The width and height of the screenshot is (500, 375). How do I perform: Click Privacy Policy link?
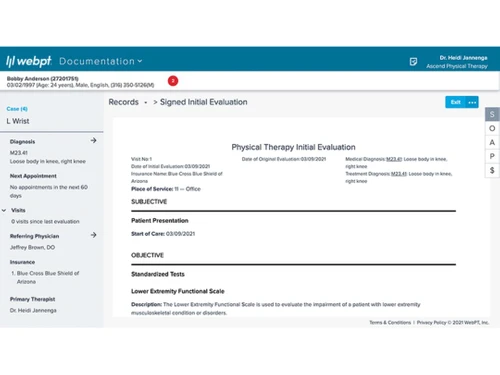tap(431, 322)
